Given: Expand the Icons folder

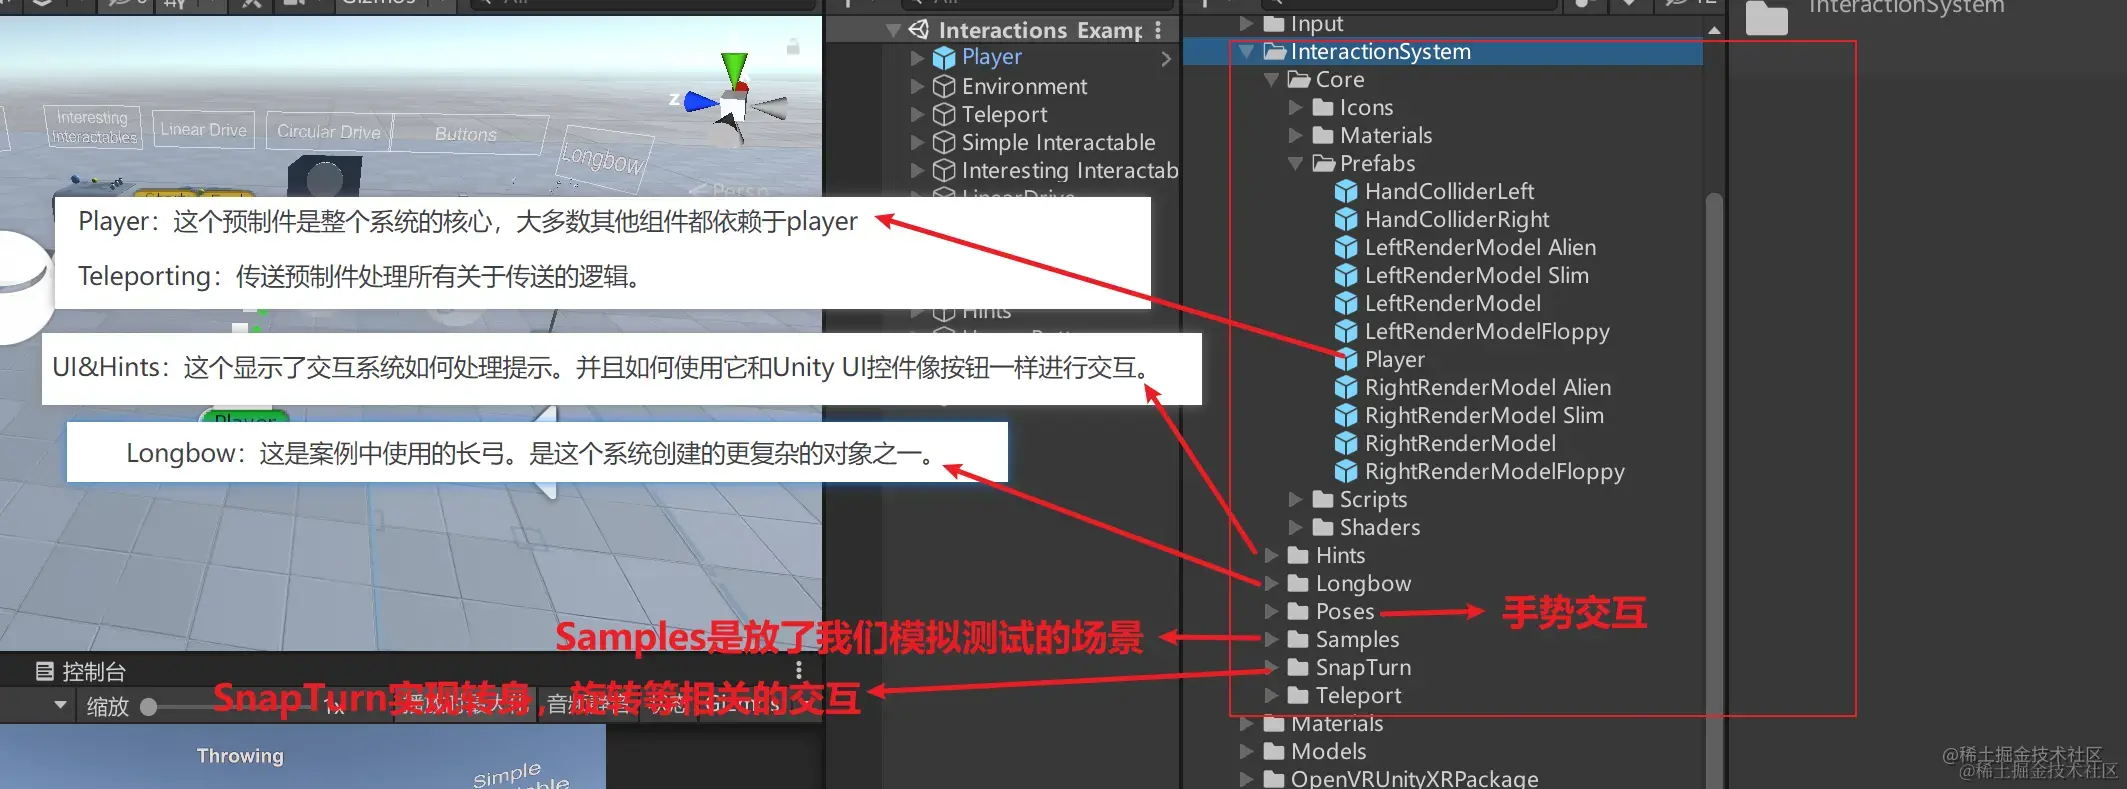Looking at the screenshot, I should pos(1296,107).
